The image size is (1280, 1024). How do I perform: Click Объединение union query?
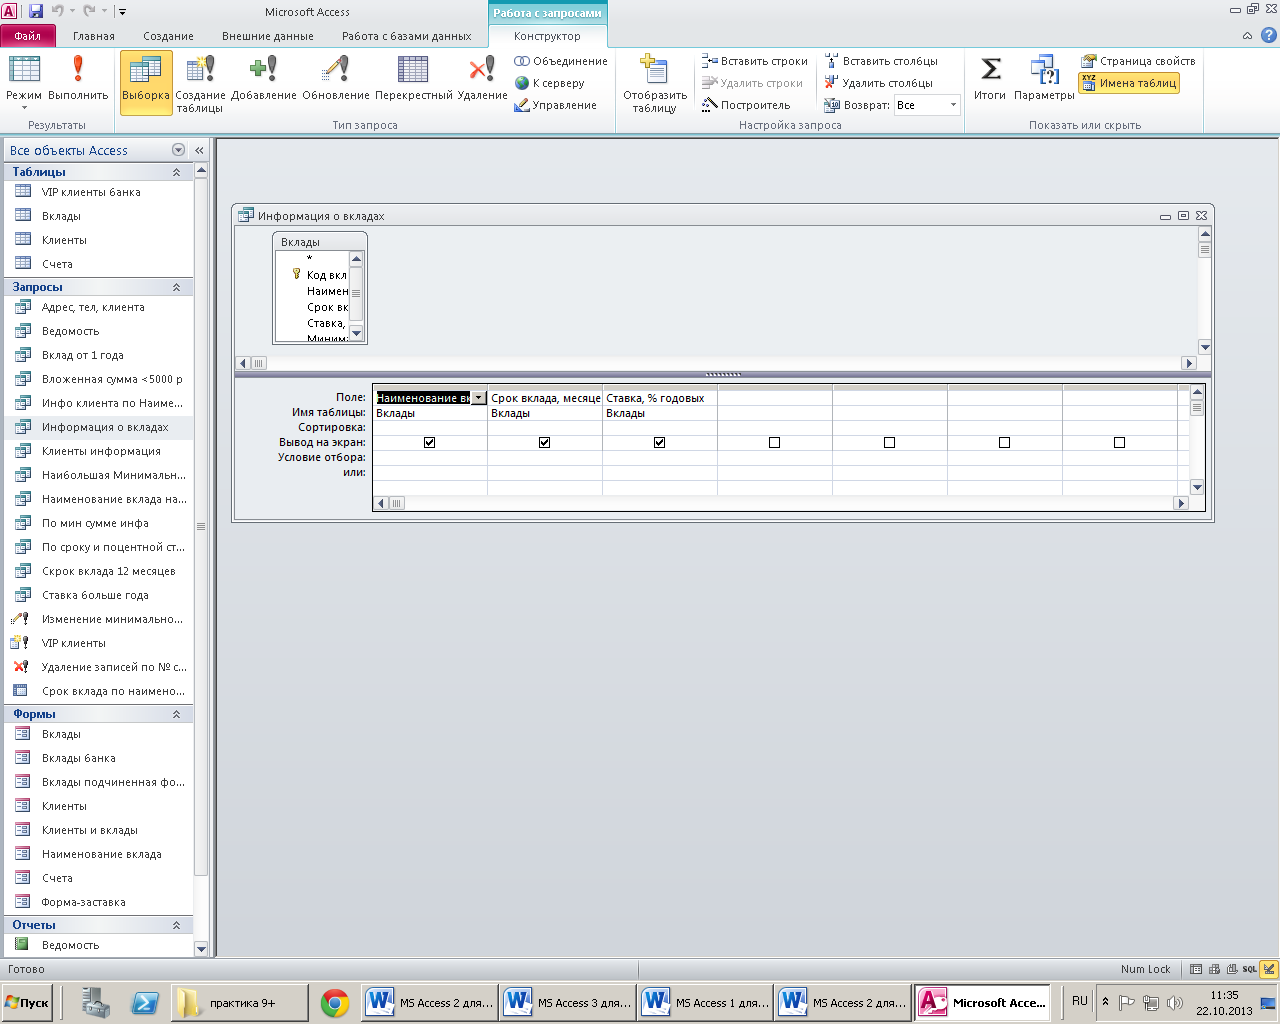tap(561, 61)
